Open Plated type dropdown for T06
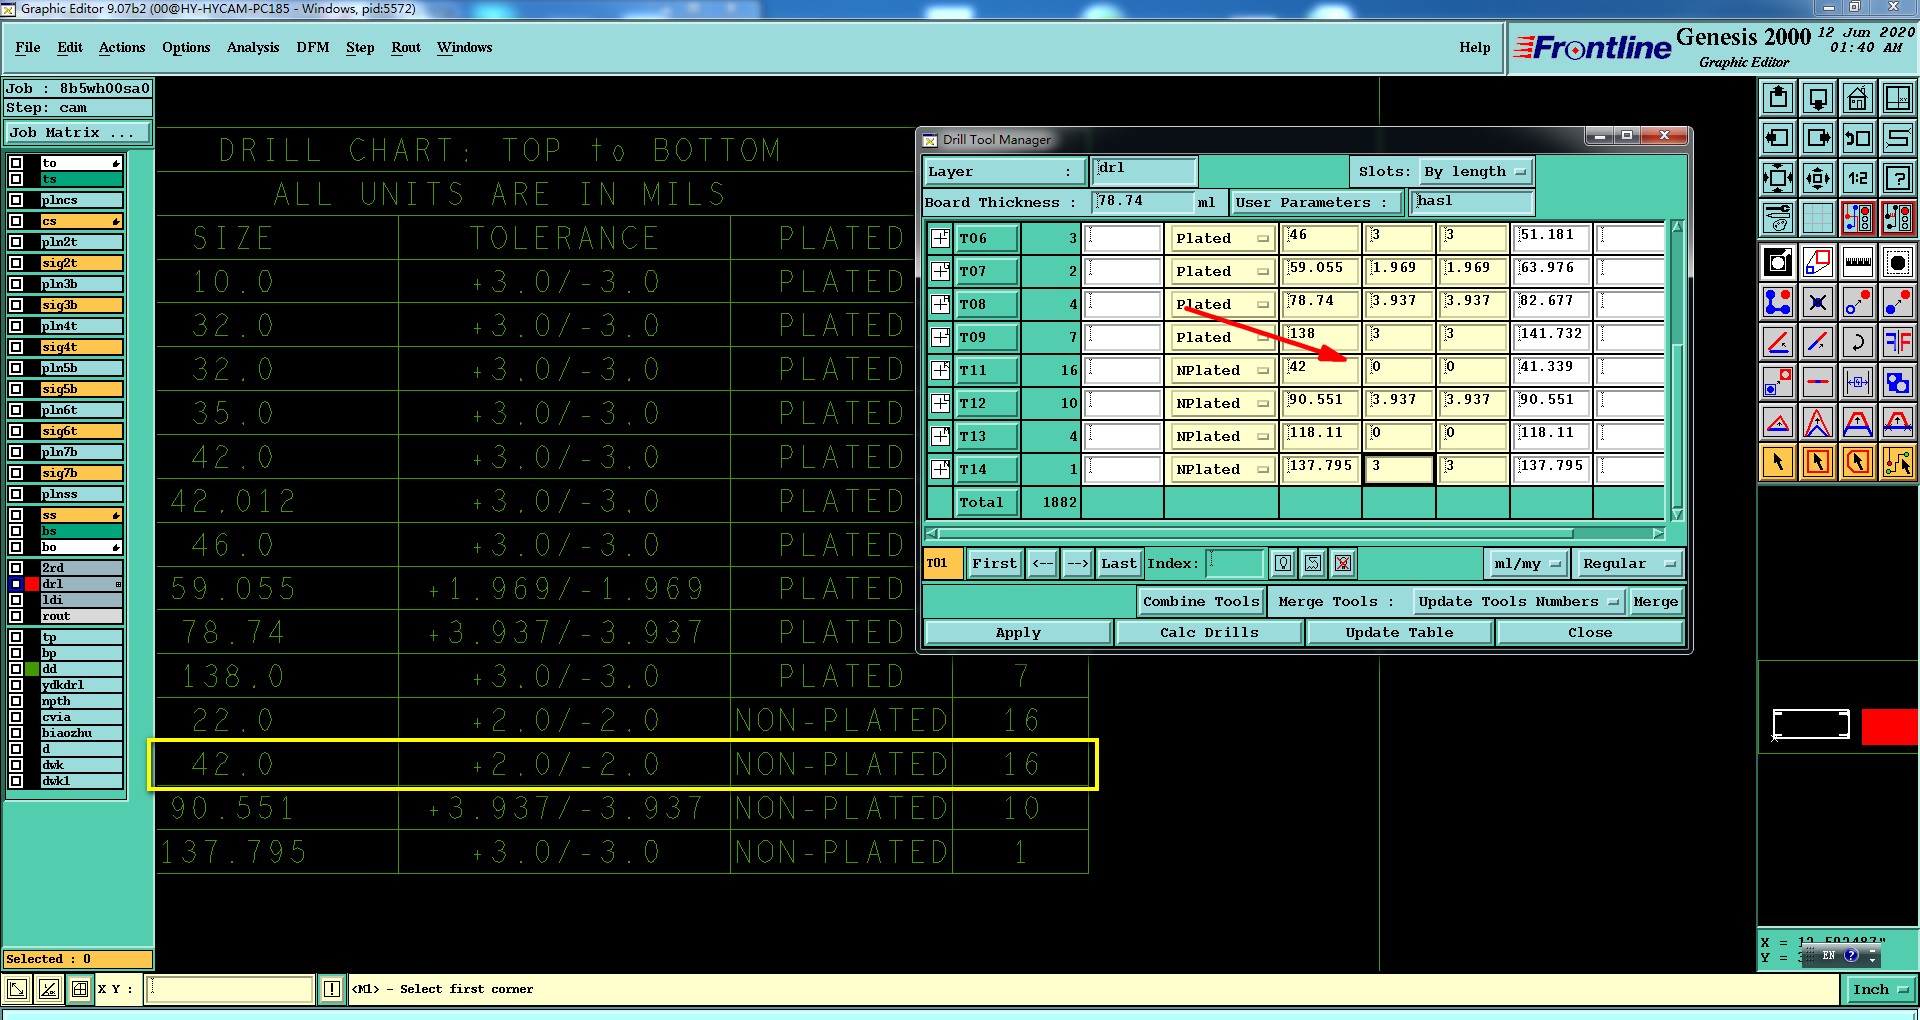Image resolution: width=1920 pixels, height=1020 pixels. (x=1221, y=238)
